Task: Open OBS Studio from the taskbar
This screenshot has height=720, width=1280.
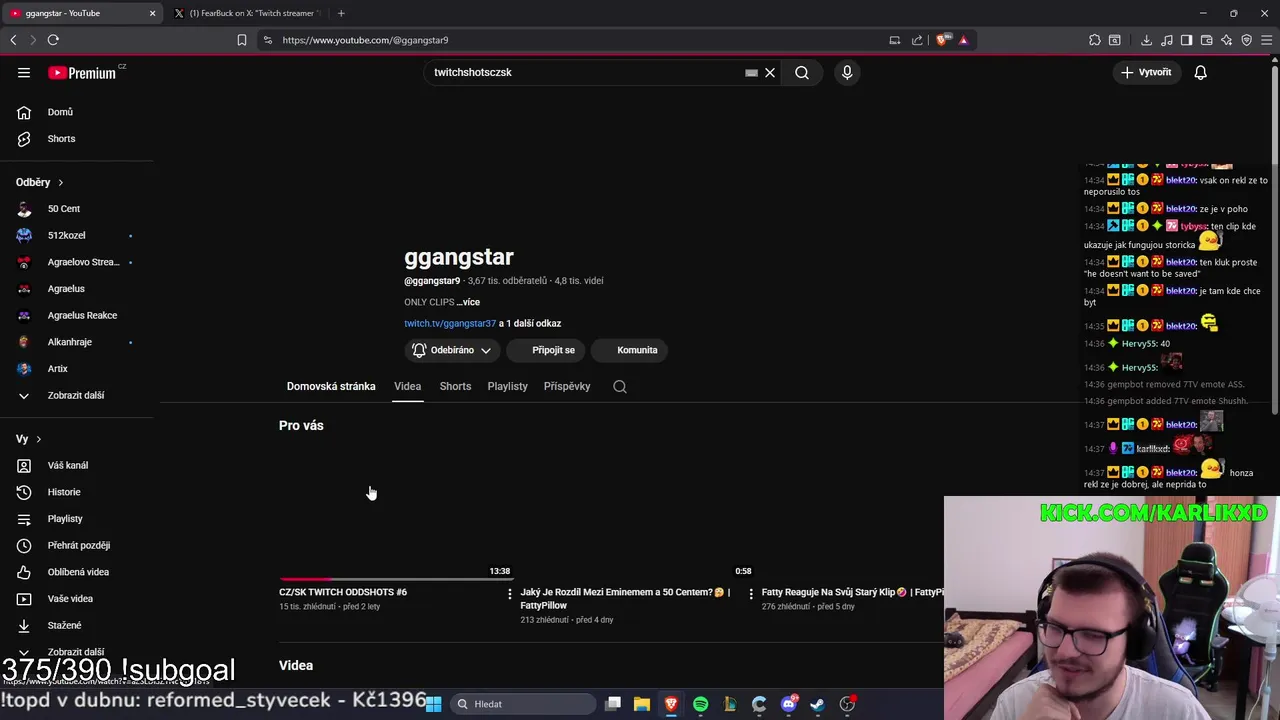Action: (847, 704)
